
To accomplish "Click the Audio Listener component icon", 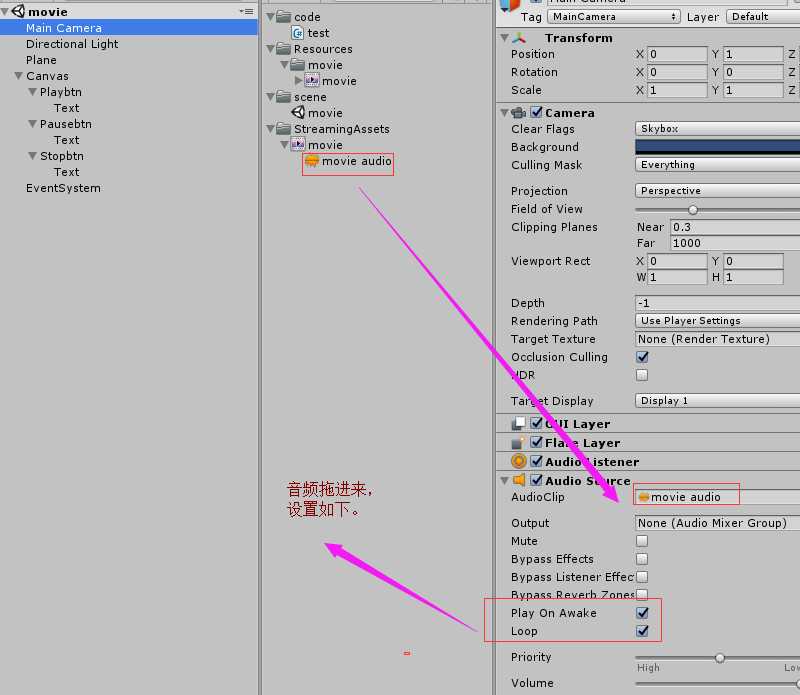I will pos(519,461).
